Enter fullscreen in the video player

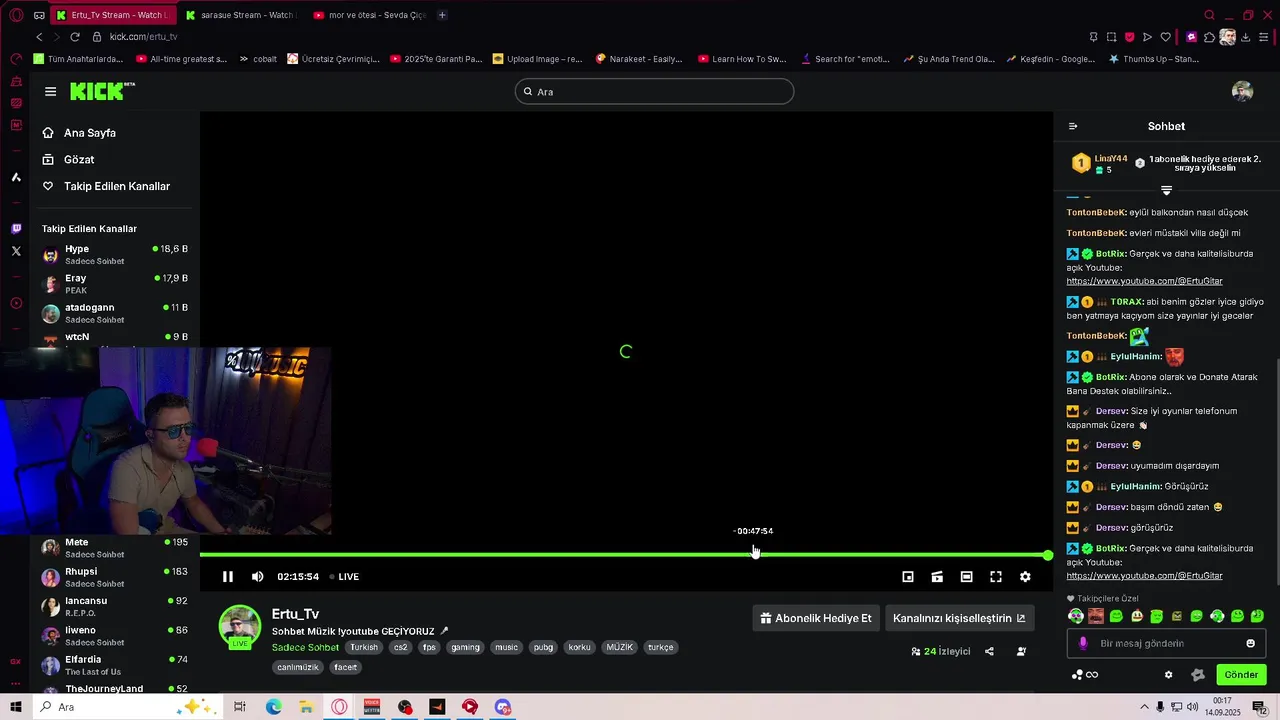point(996,577)
